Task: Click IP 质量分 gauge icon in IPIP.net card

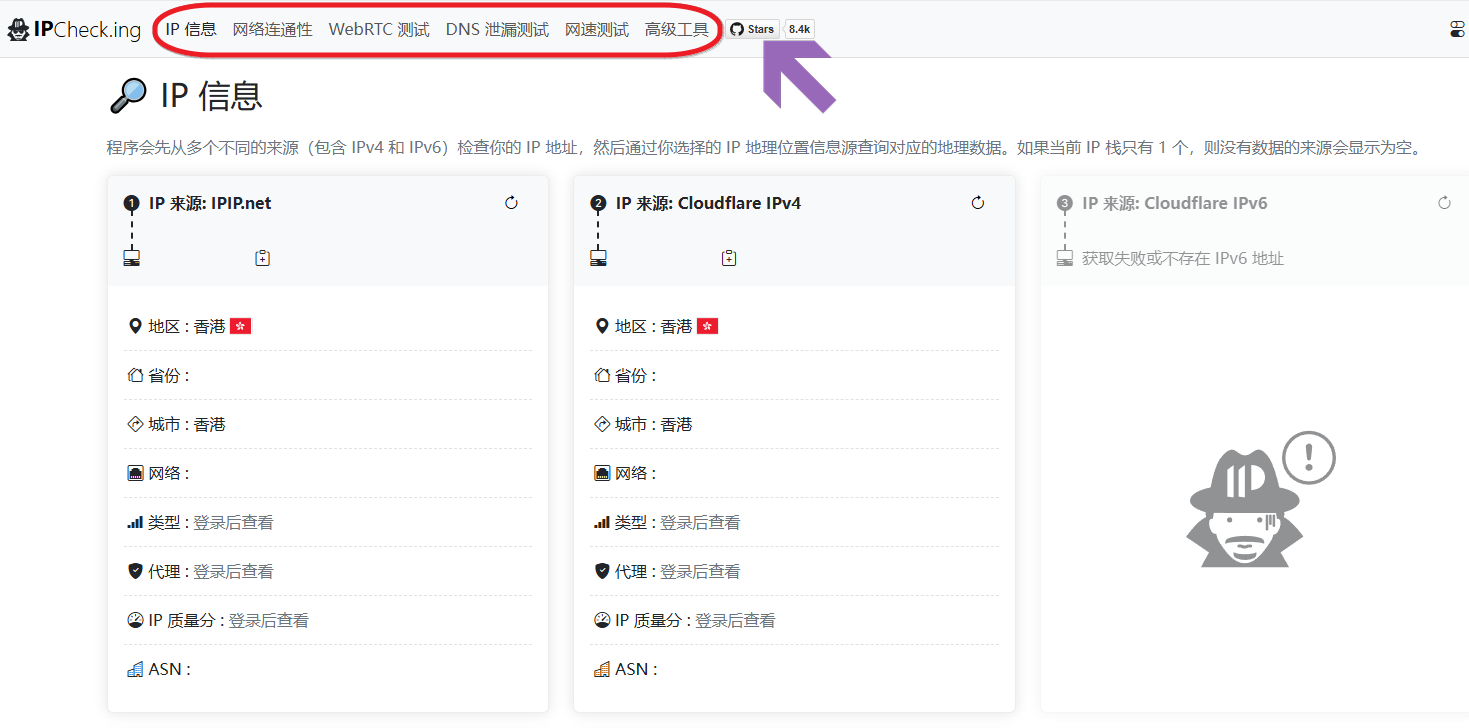Action: [x=135, y=620]
